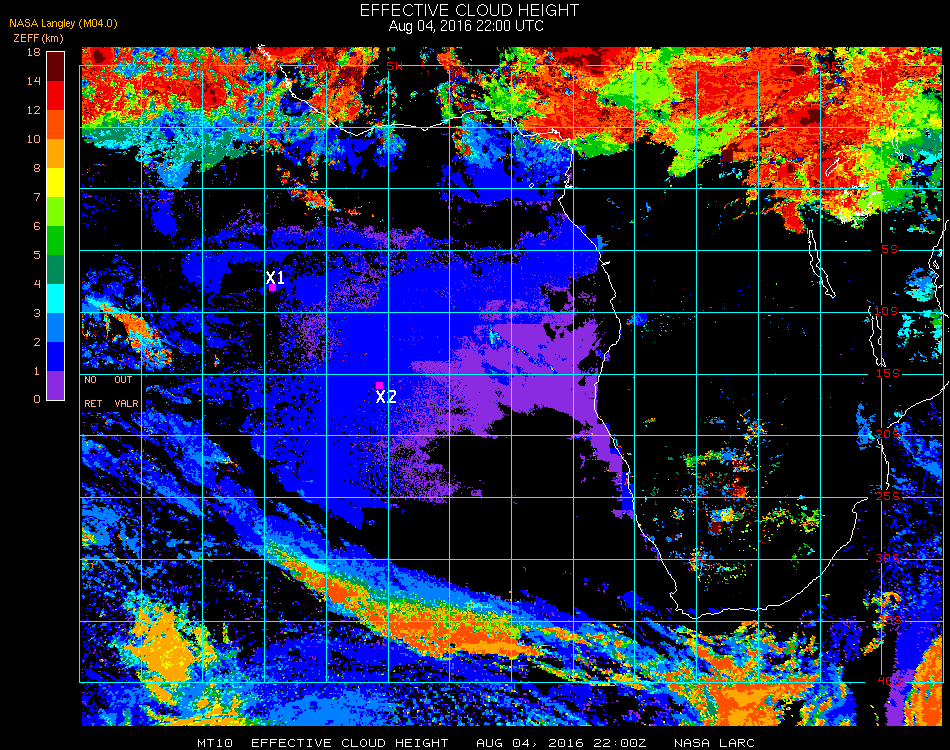The image size is (950, 750).
Task: Click the 'EFFECTIVE CLOUD HEIGHT' title at top
Action: [470, 10]
